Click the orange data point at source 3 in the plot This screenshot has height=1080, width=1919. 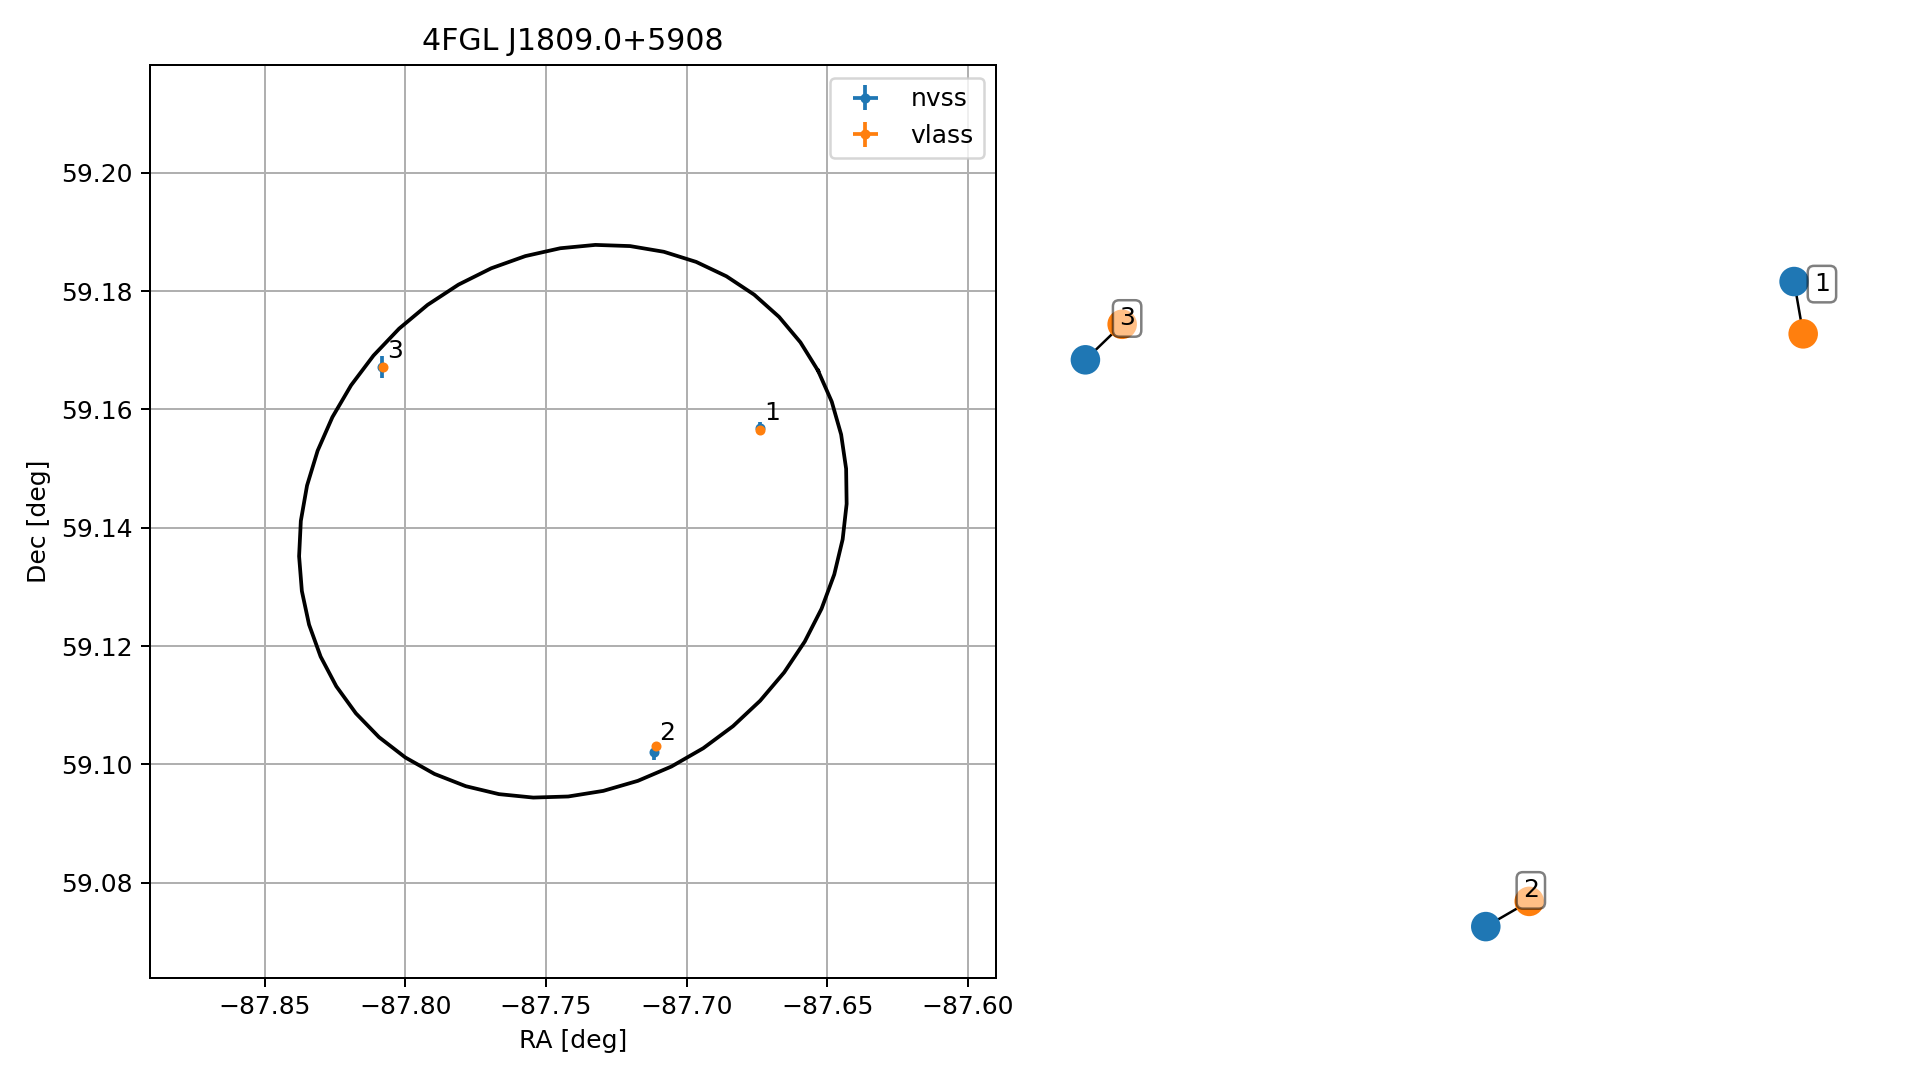click(383, 368)
